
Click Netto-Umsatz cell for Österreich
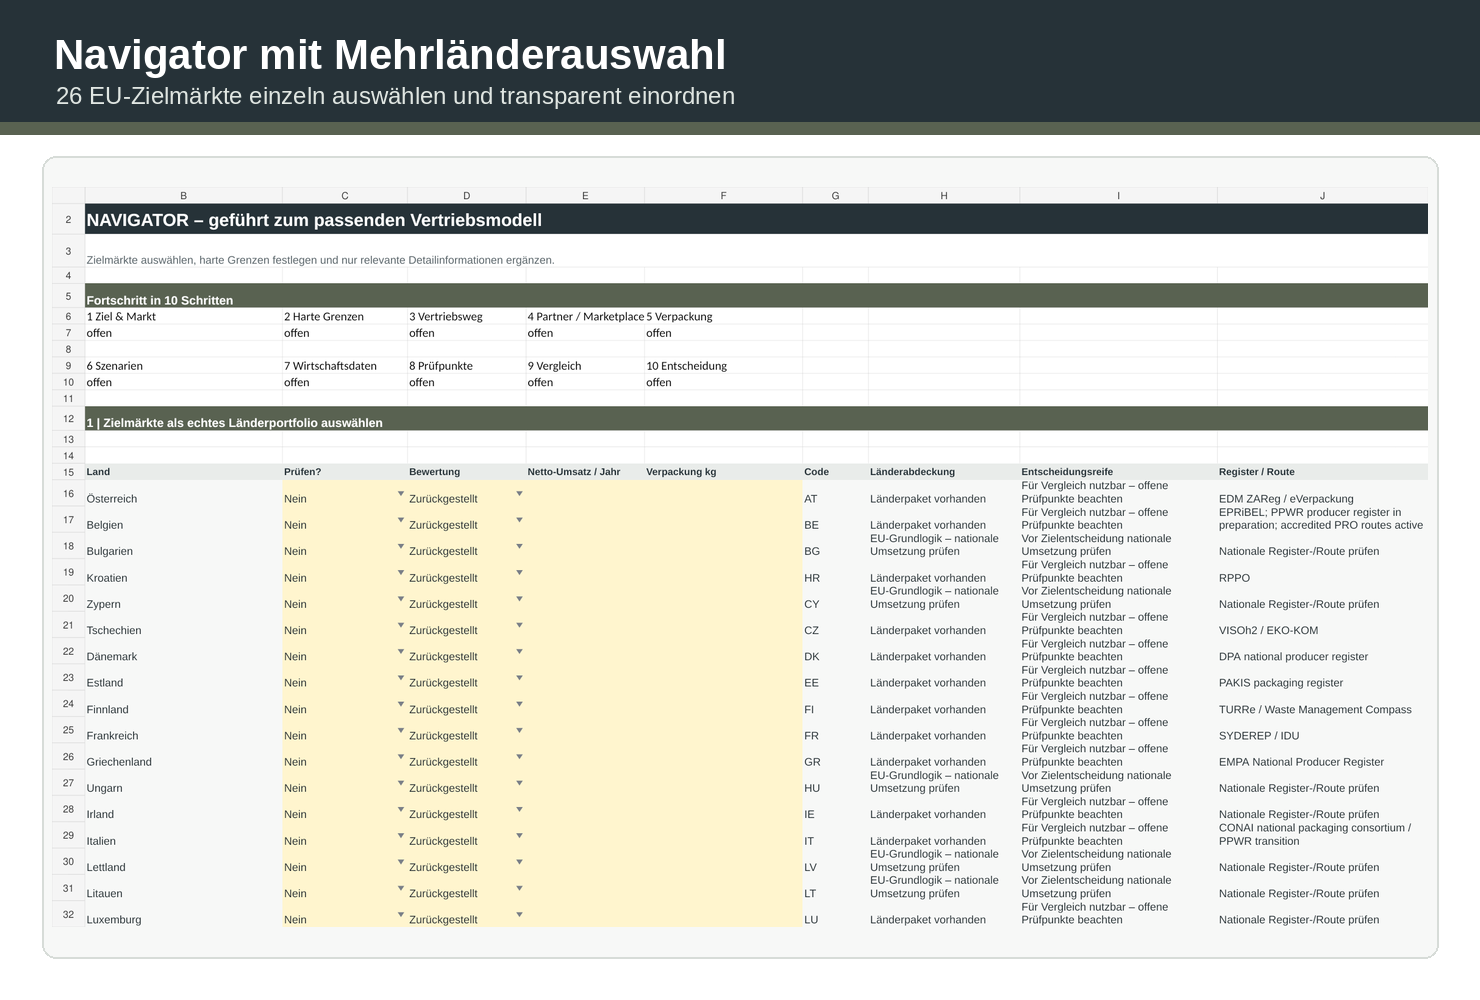585,493
